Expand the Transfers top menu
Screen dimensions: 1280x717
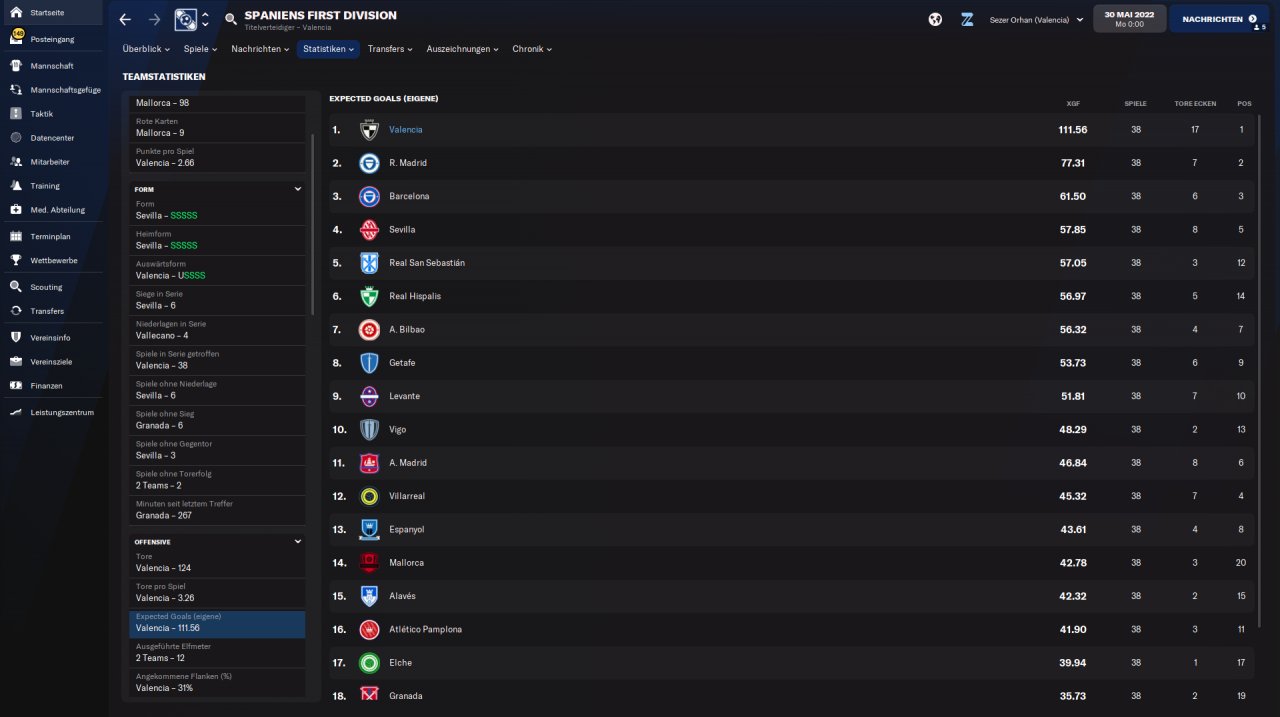coord(391,49)
